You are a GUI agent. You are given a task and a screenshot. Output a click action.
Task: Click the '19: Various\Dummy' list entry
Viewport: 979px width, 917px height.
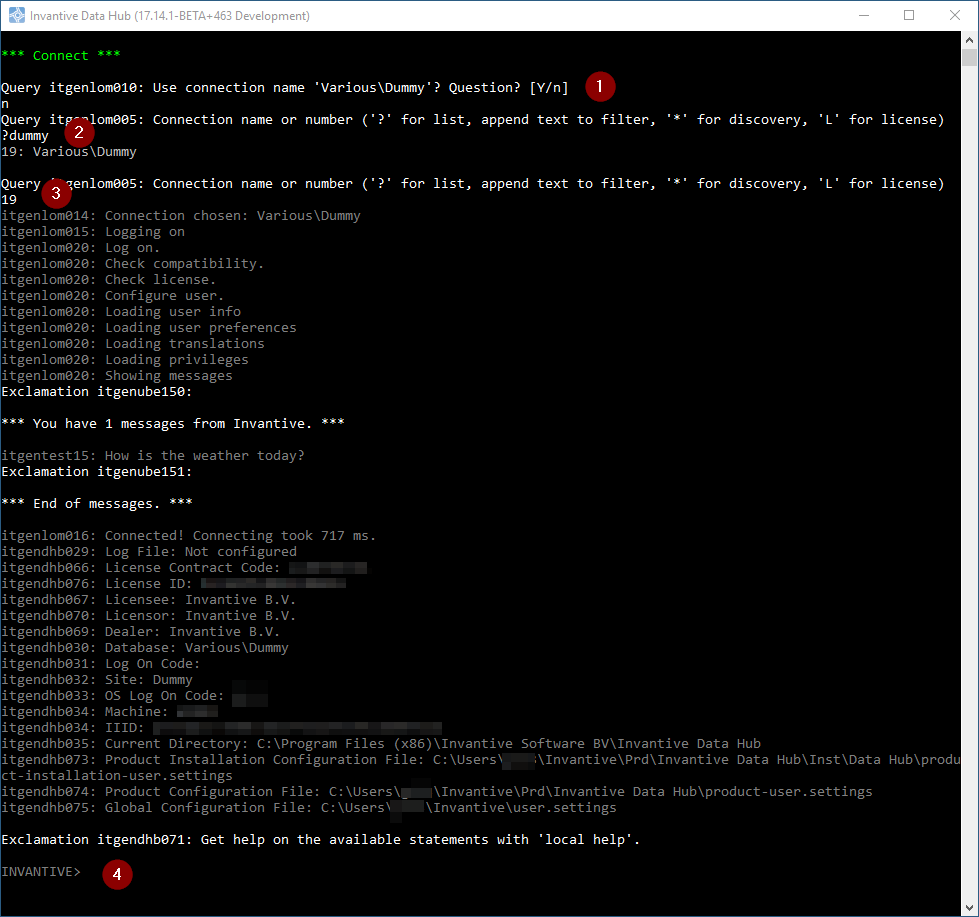click(x=69, y=152)
